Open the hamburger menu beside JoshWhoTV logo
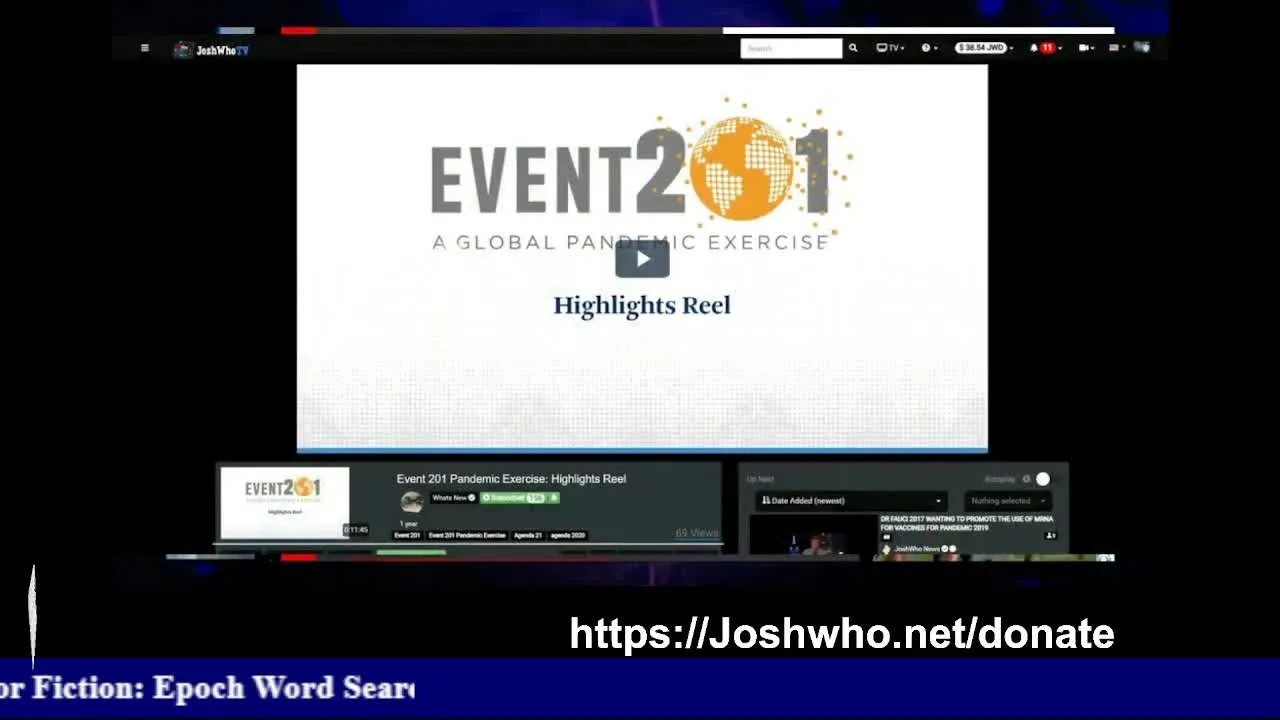Image resolution: width=1280 pixels, height=720 pixels. pyautogui.click(x=145, y=48)
